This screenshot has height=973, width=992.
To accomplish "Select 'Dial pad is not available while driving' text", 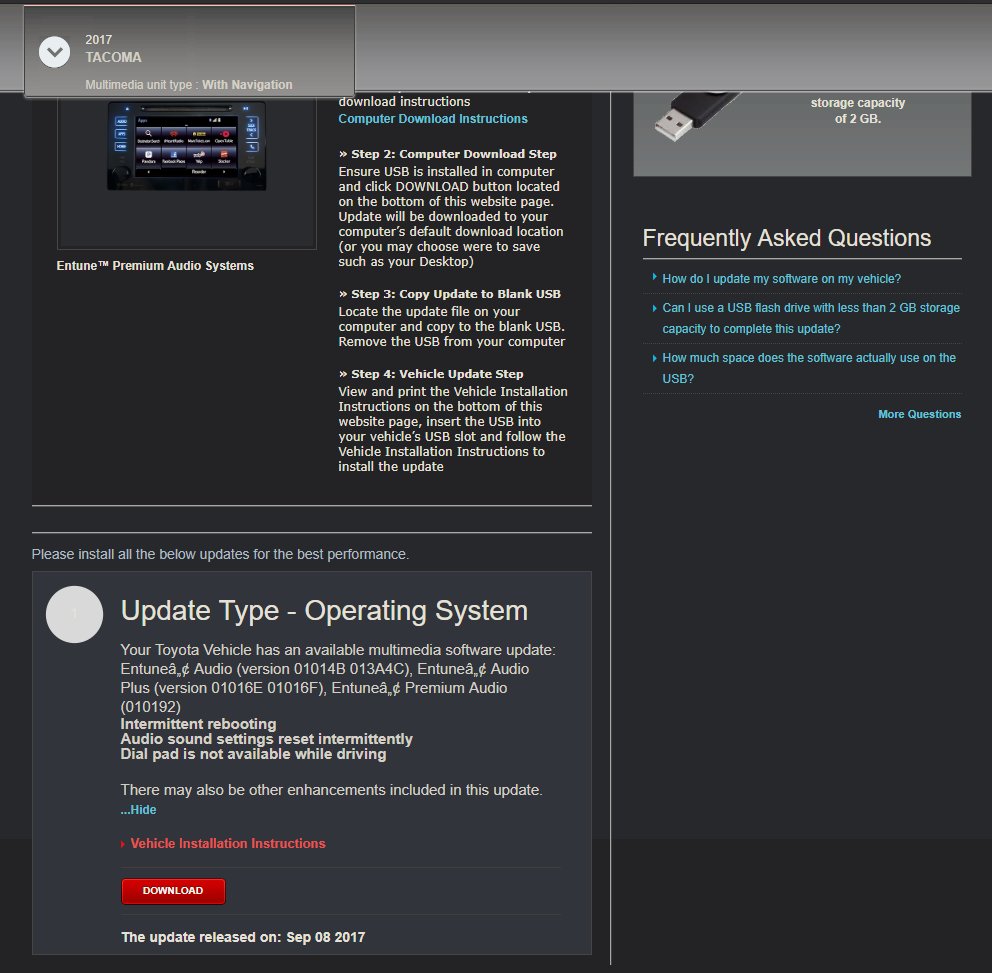I will point(253,754).
